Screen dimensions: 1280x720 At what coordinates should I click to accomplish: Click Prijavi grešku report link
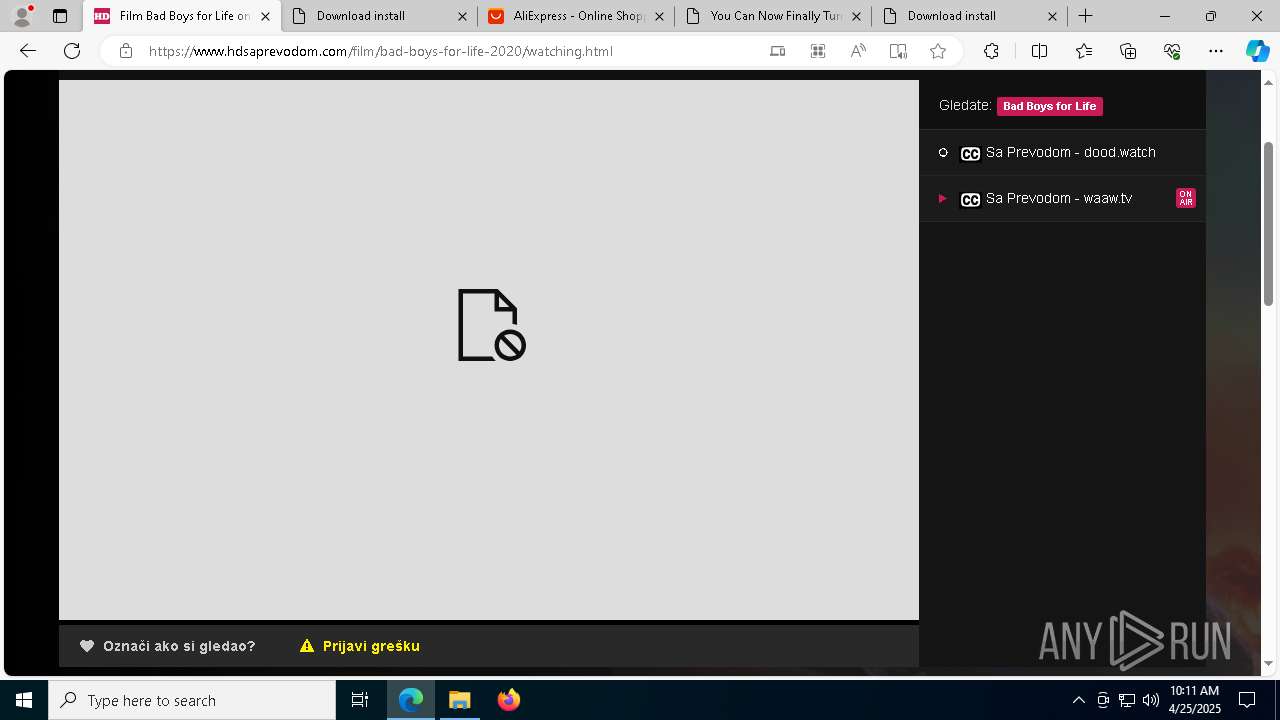pyautogui.click(x=360, y=646)
